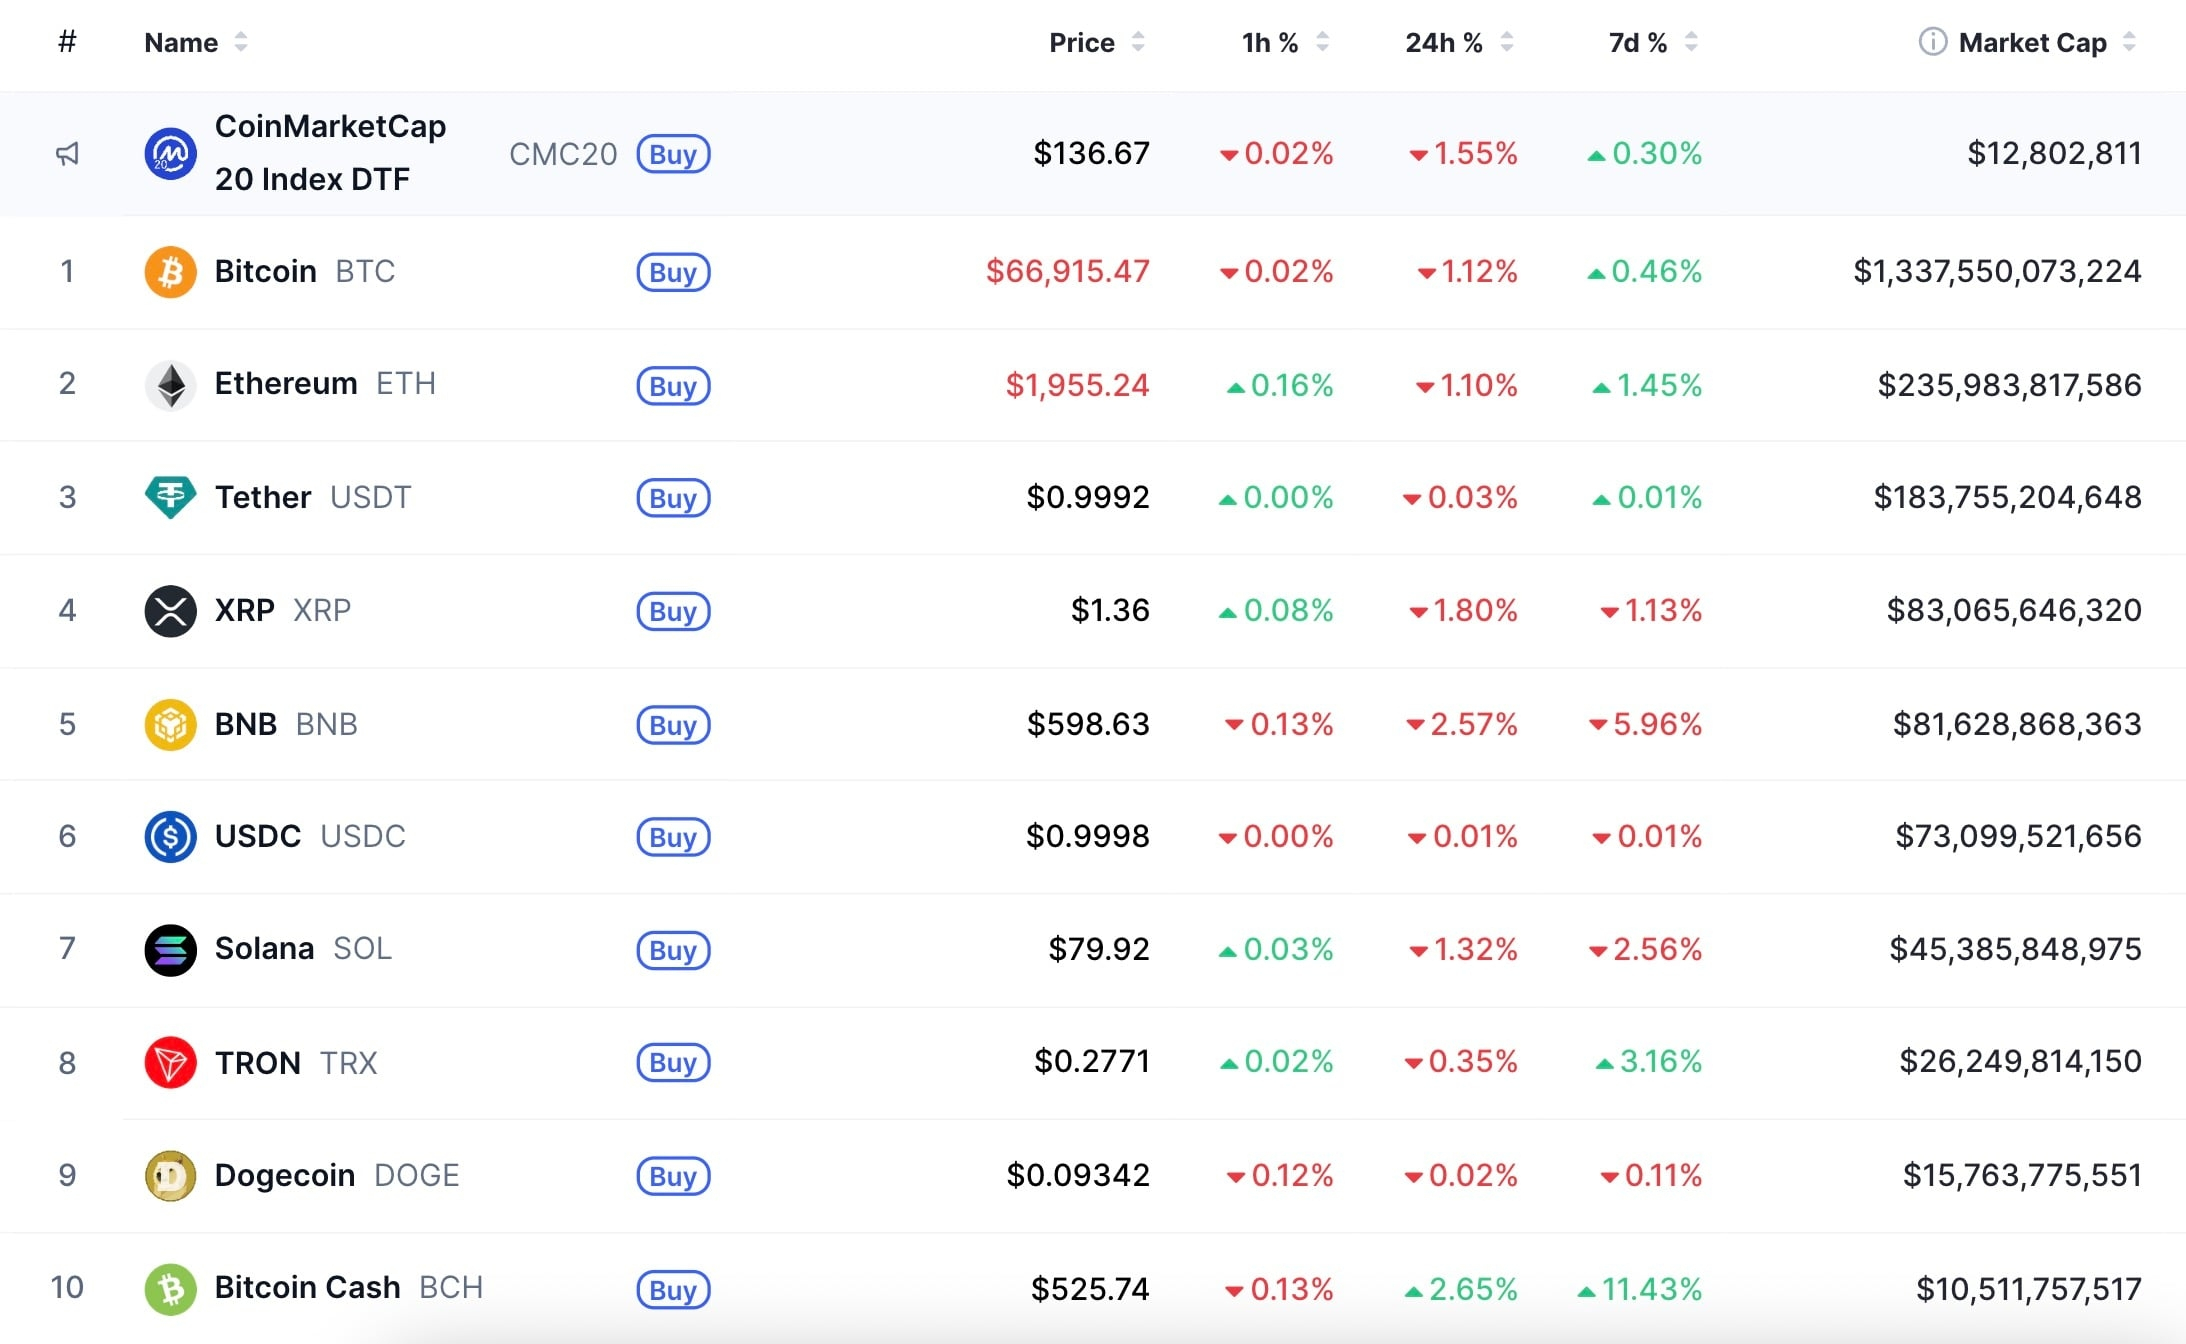Viewport: 2186px width, 1344px height.
Task: Click the Tether green logo icon
Action: [x=170, y=497]
